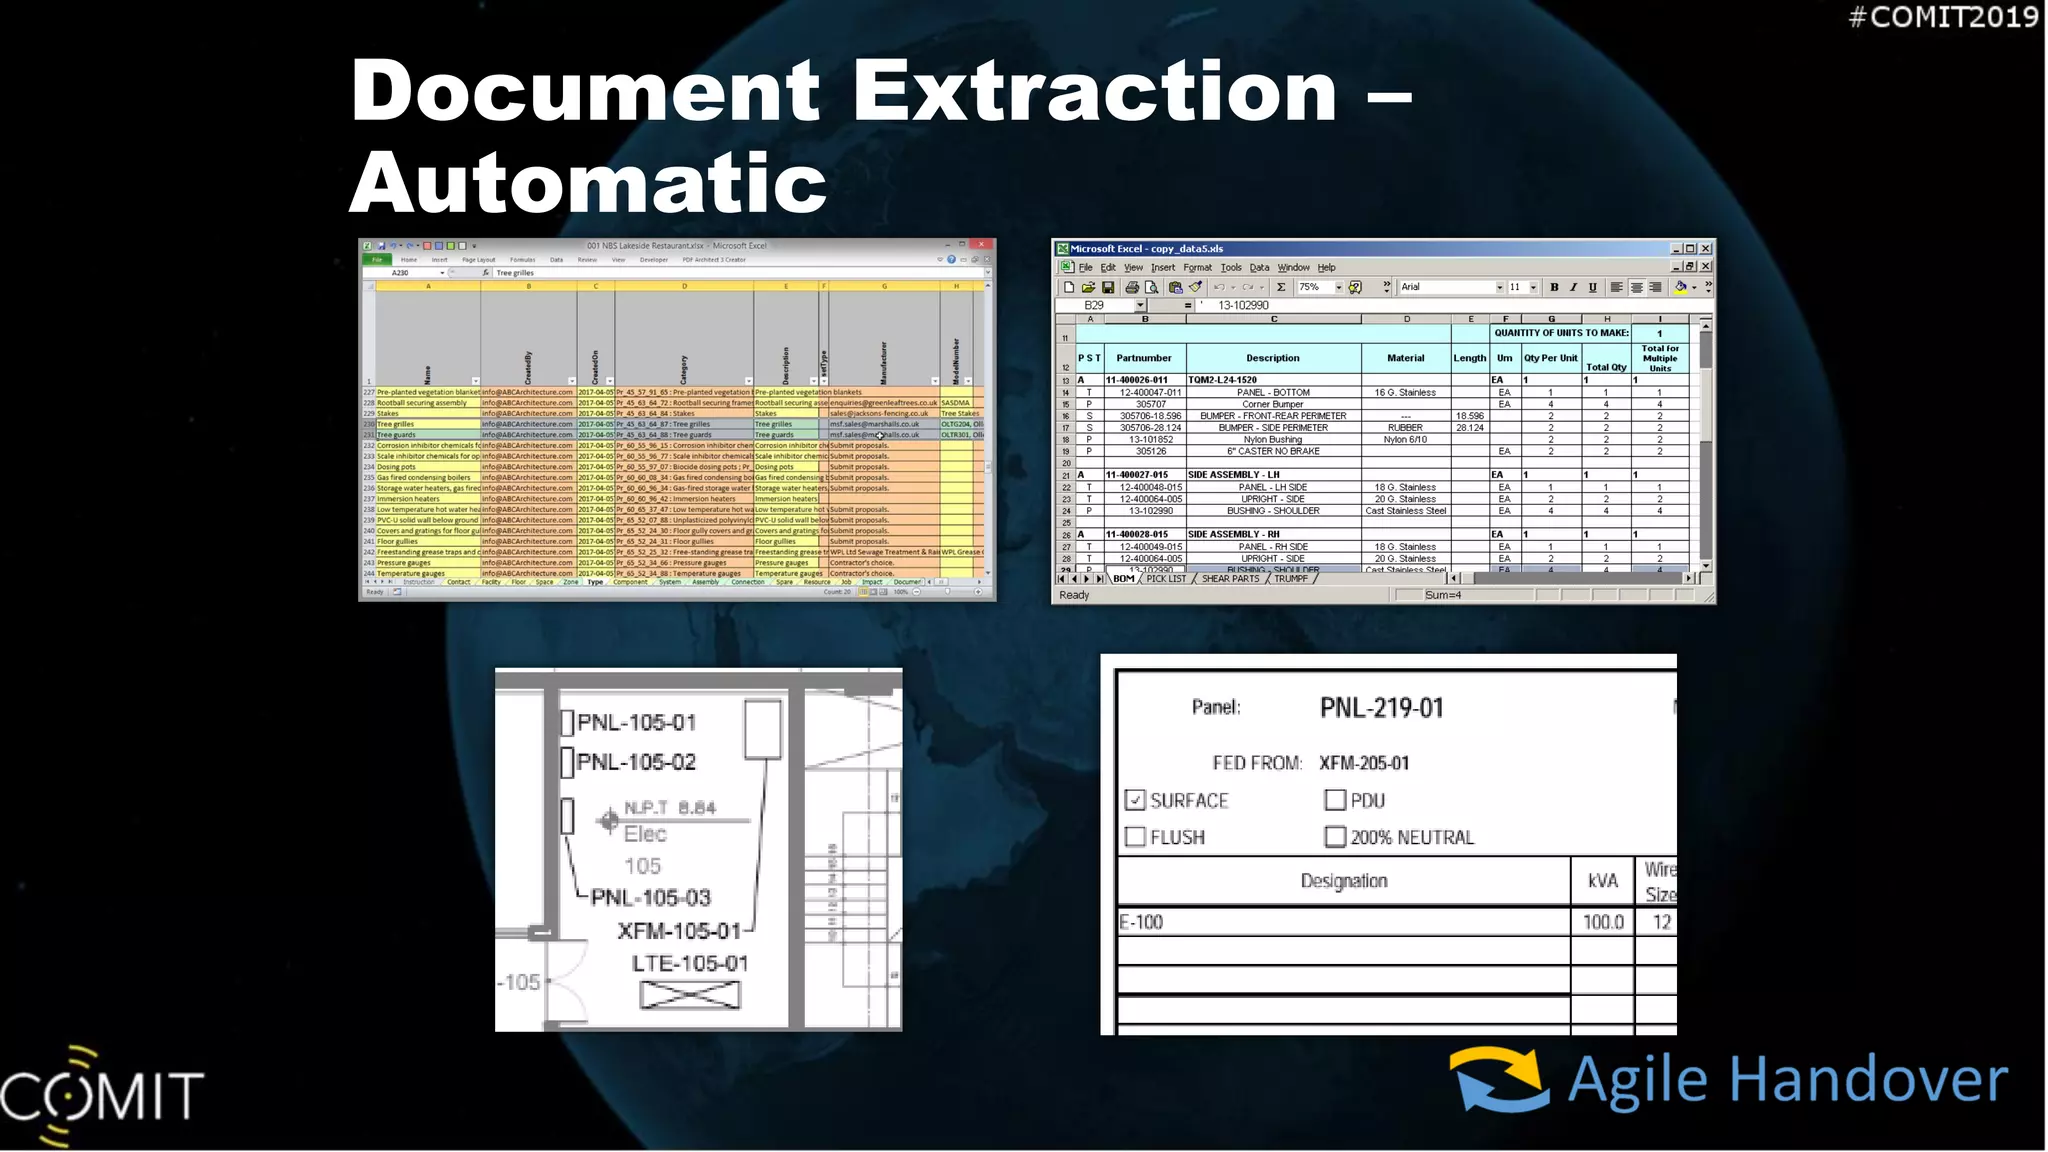Click red square icon in Lakeside Restaurant quick access

click(427, 245)
